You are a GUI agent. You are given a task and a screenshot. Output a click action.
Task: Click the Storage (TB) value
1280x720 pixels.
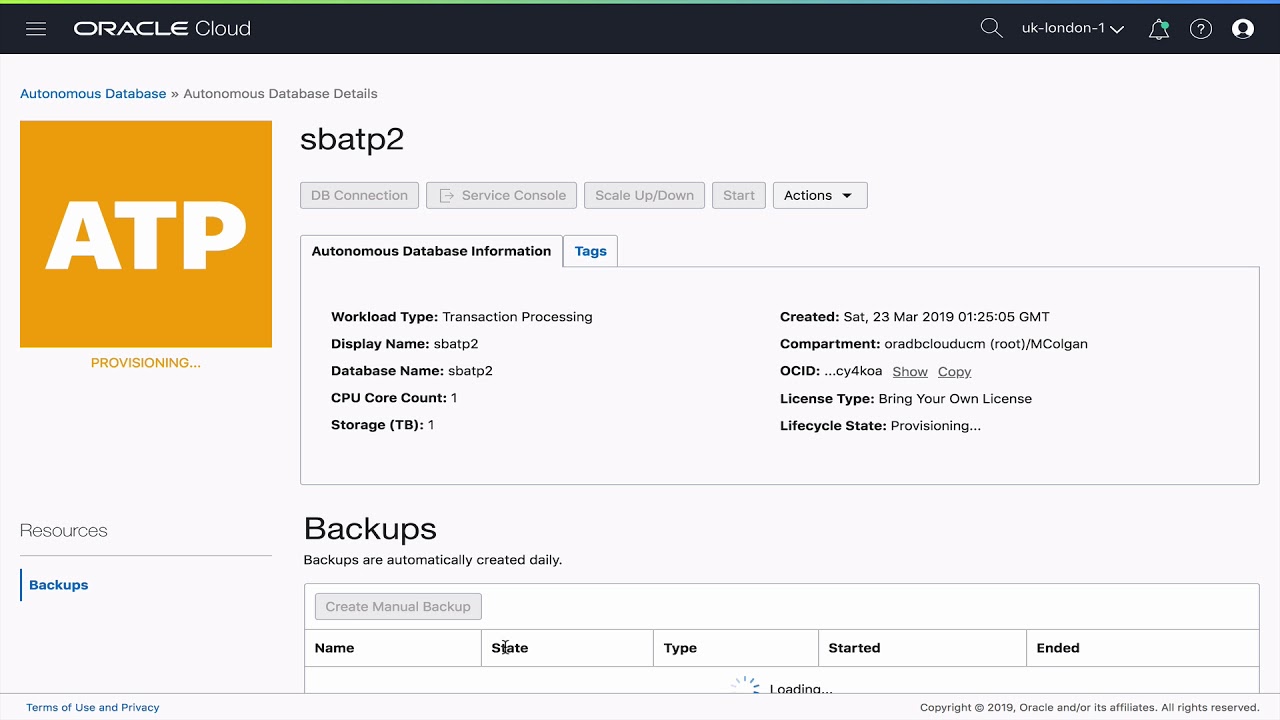coord(431,425)
